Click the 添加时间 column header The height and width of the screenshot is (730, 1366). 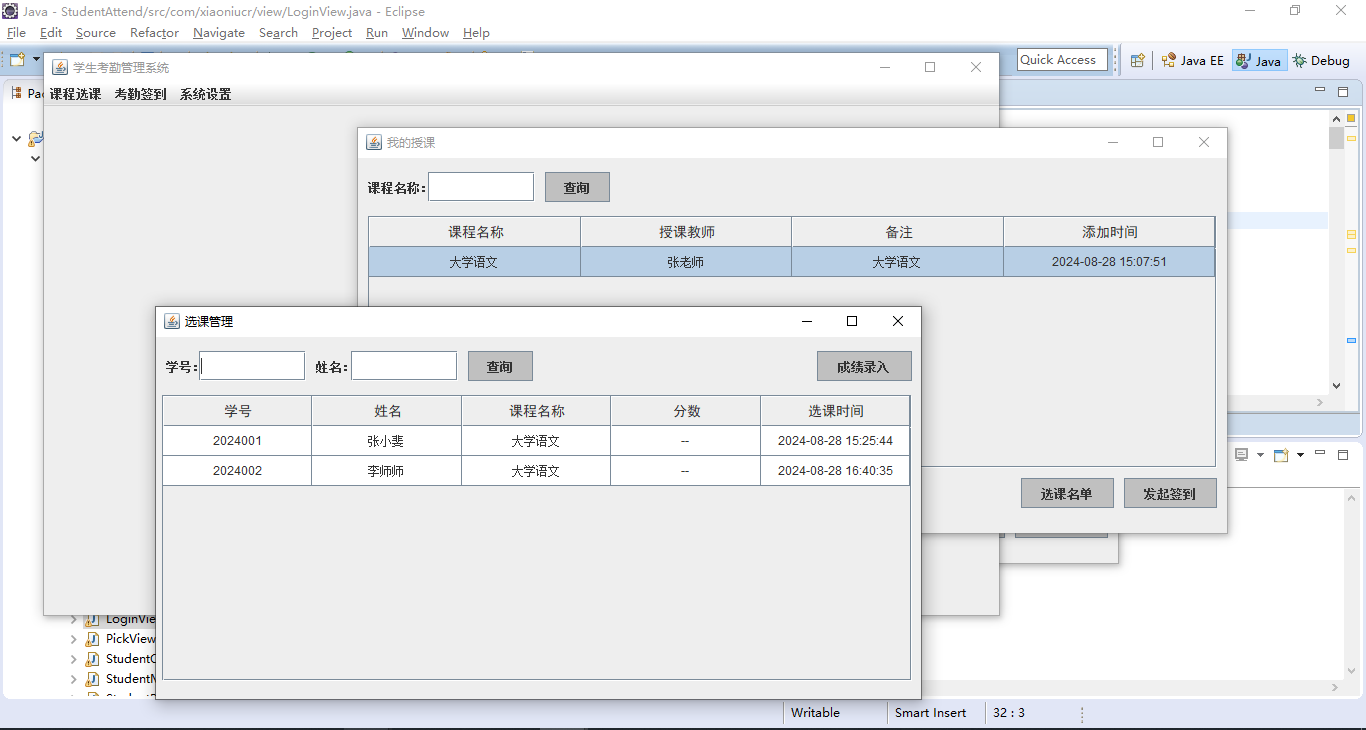pyautogui.click(x=1110, y=232)
